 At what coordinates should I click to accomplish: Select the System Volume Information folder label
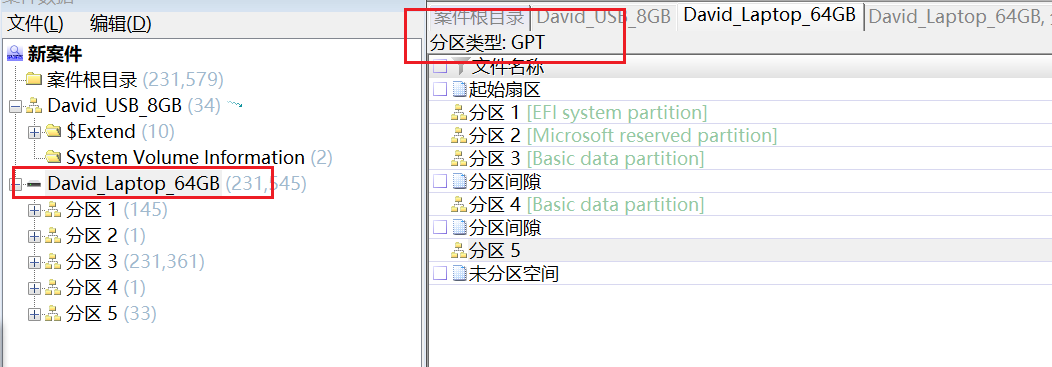(185, 158)
